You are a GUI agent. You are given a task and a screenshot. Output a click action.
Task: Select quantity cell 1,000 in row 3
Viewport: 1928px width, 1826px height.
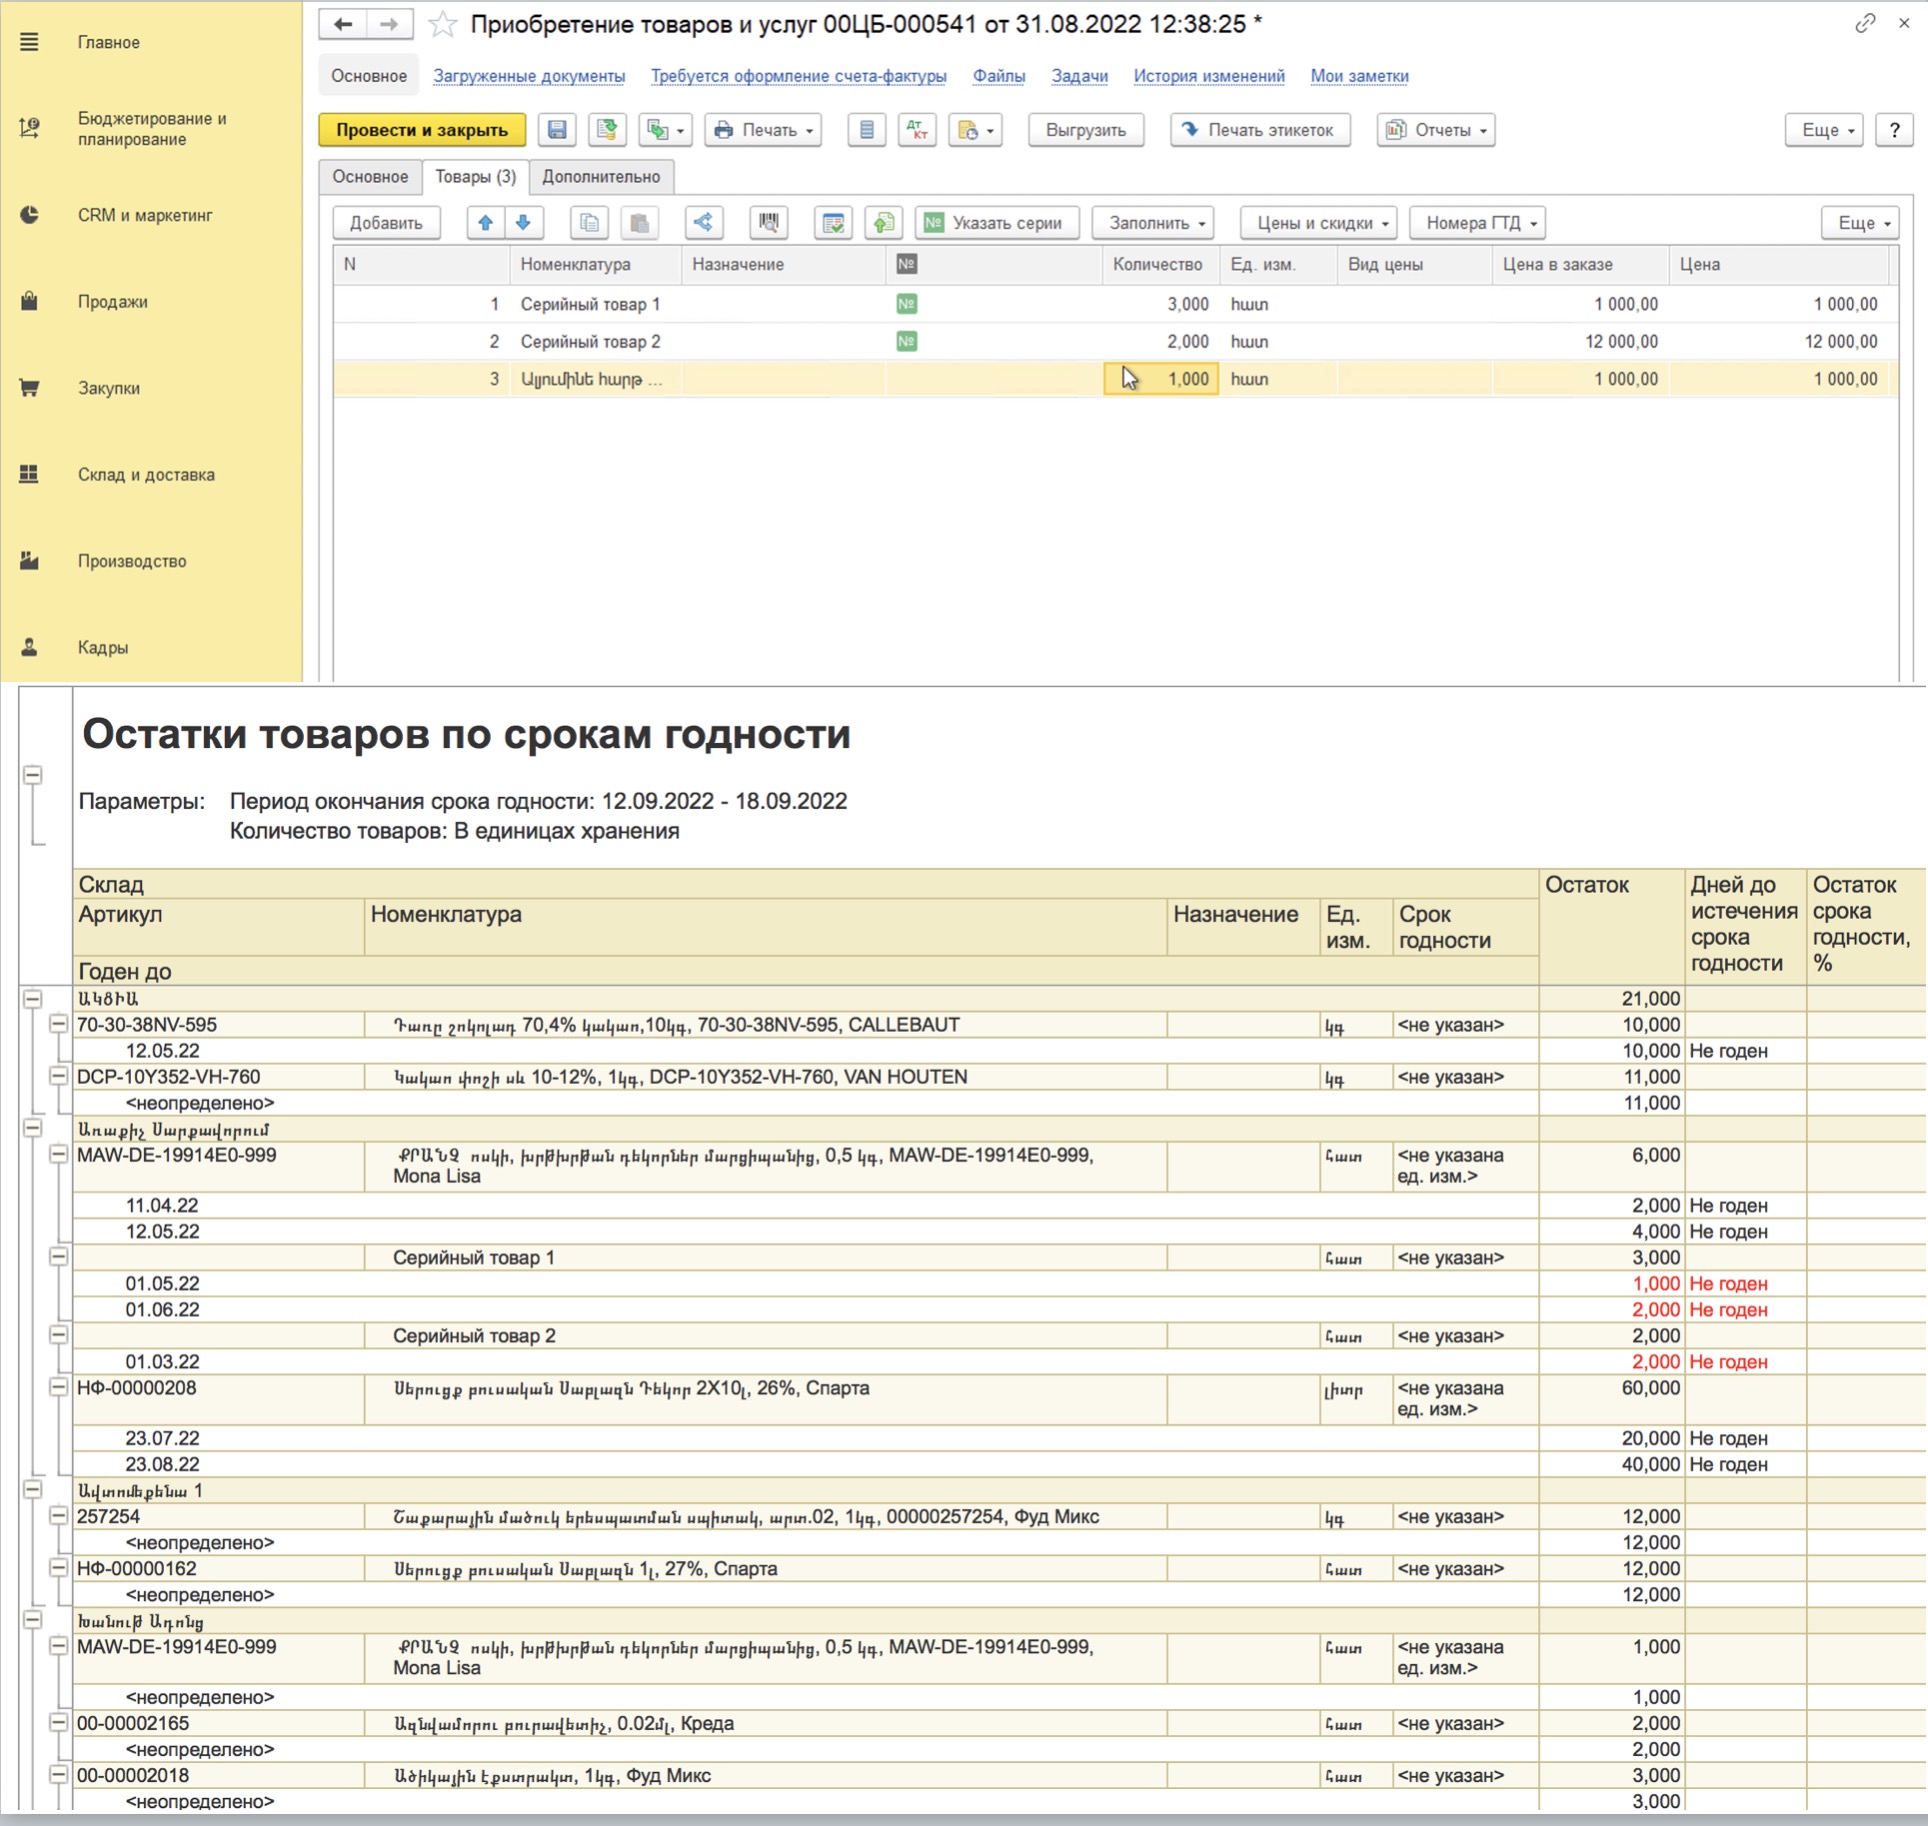1161,379
